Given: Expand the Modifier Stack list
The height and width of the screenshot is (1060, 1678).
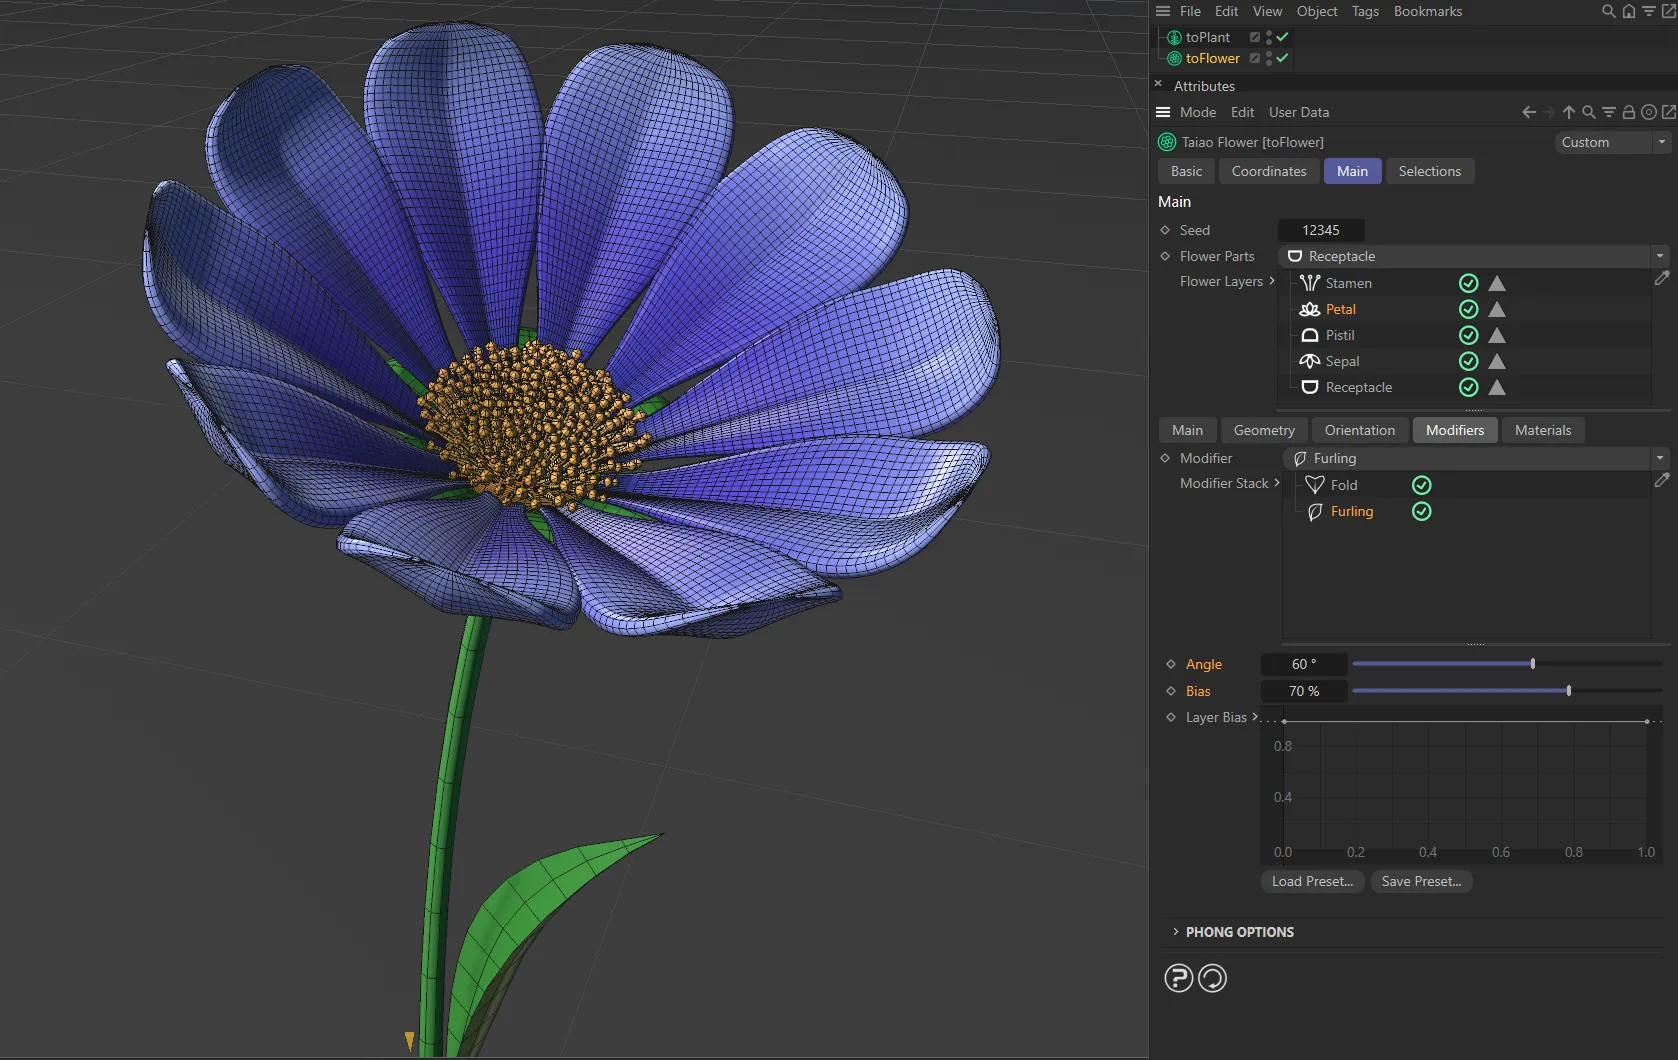Looking at the screenshot, I should click(x=1277, y=483).
